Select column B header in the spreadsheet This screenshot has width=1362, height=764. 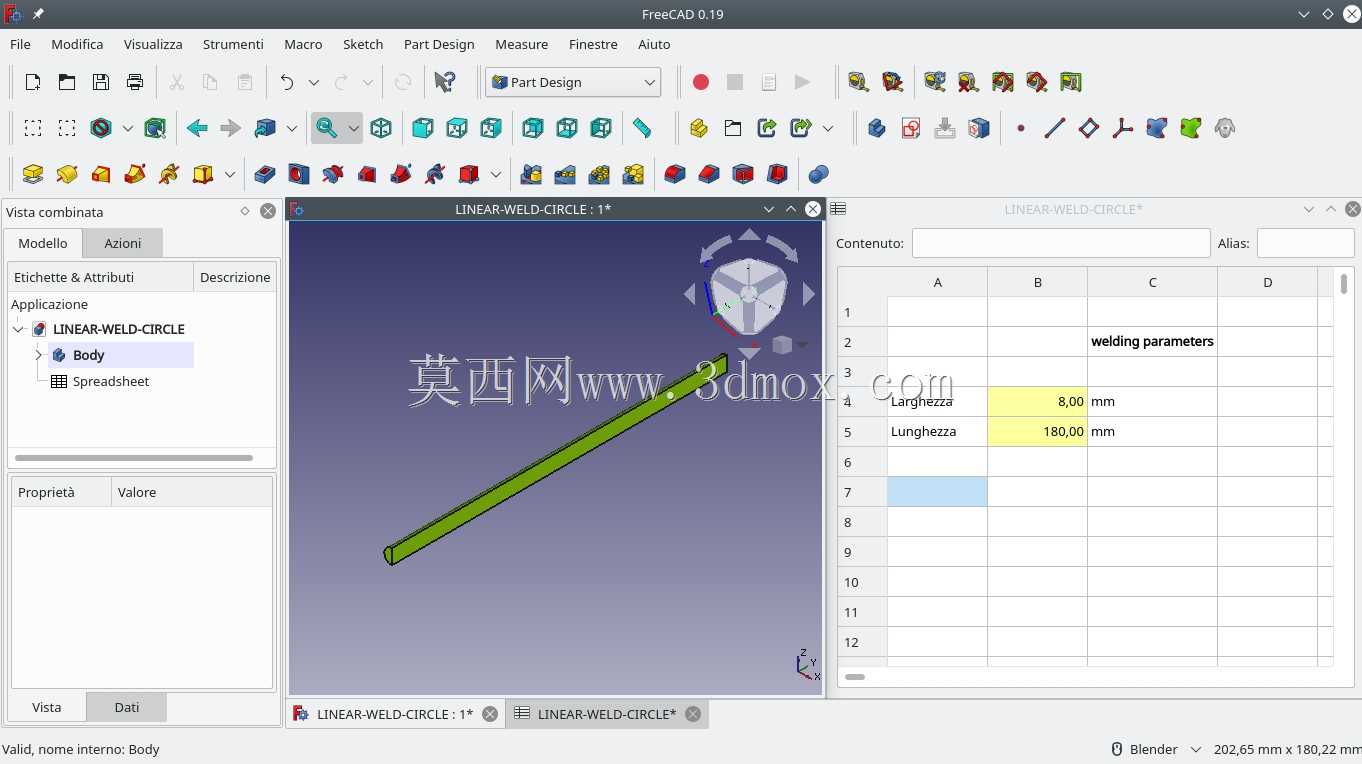1037,282
